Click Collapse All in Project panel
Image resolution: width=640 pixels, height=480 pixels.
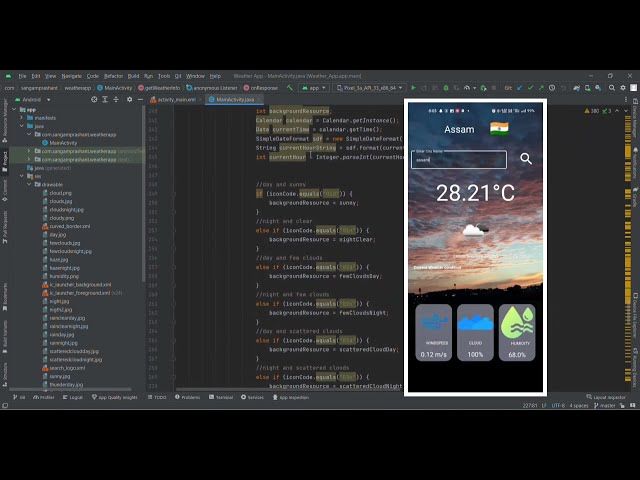click(116, 99)
